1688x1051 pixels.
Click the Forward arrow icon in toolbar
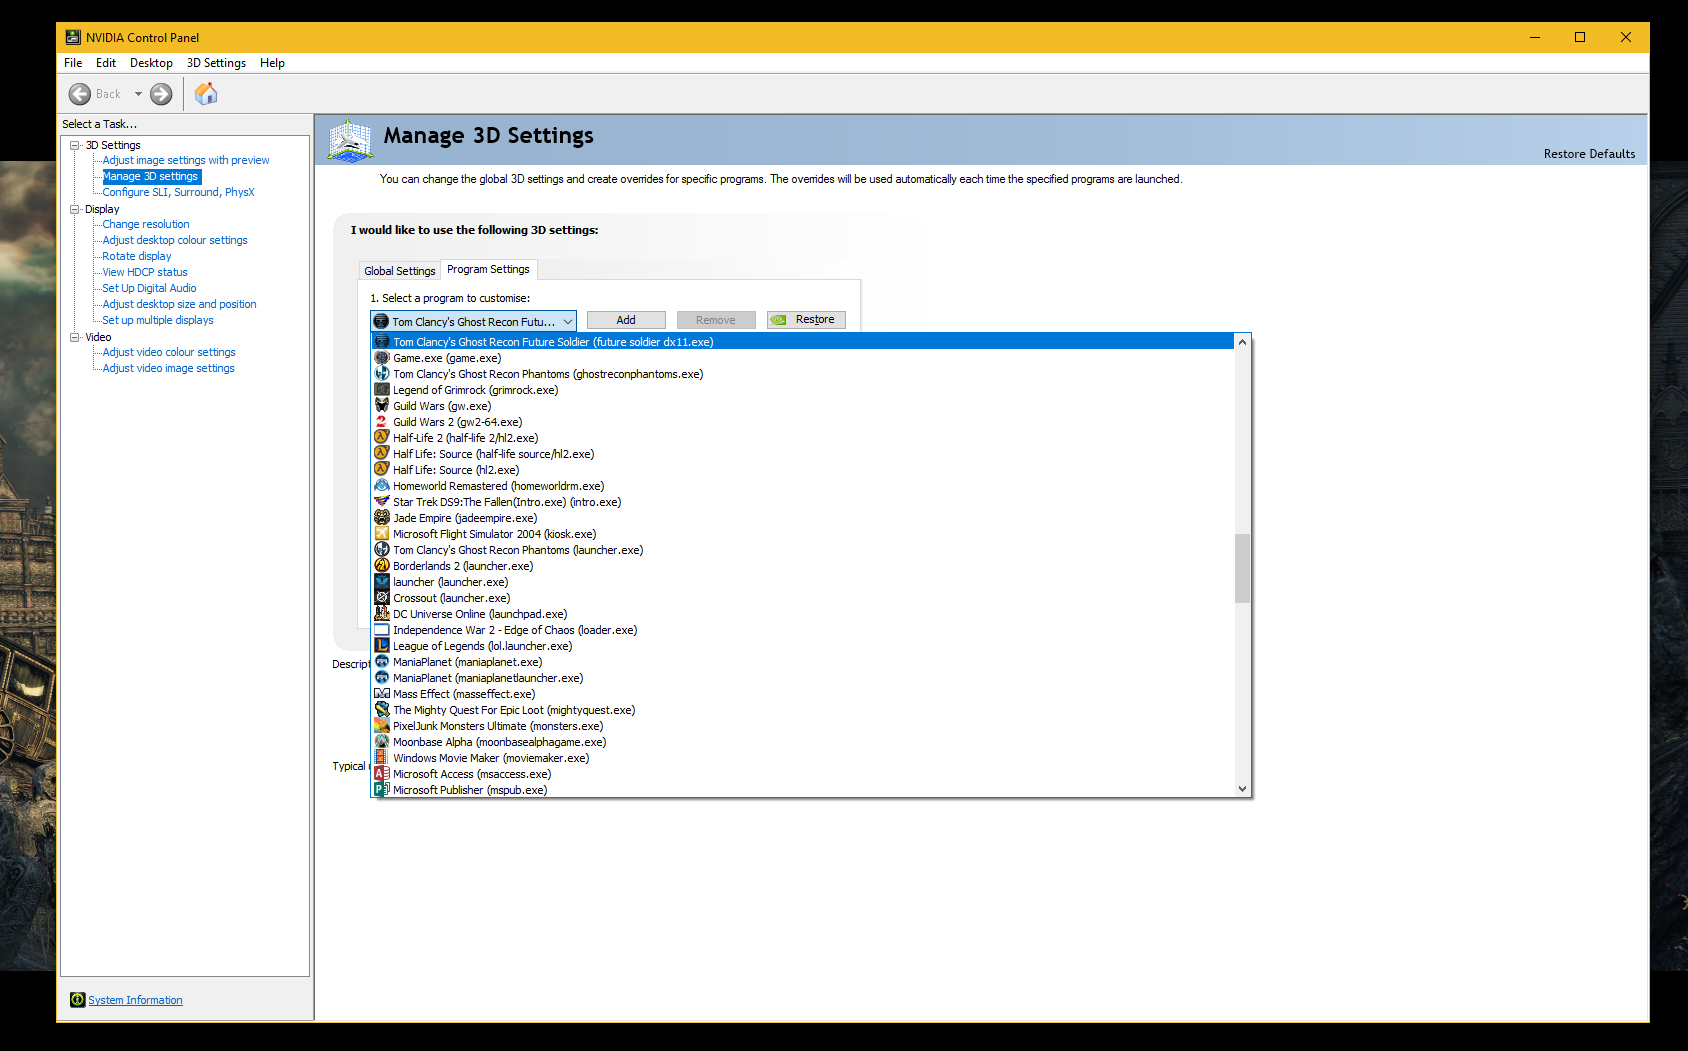pos(161,94)
